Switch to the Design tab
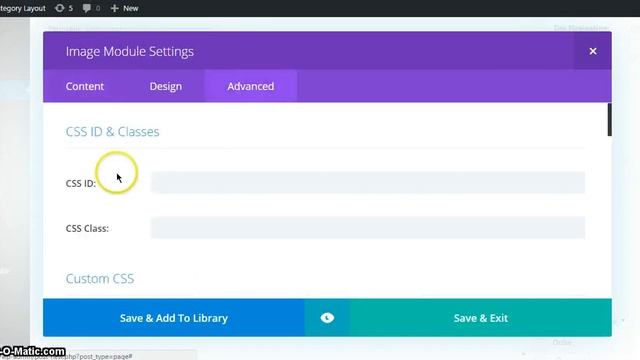This screenshot has width=640, height=360. point(165,86)
